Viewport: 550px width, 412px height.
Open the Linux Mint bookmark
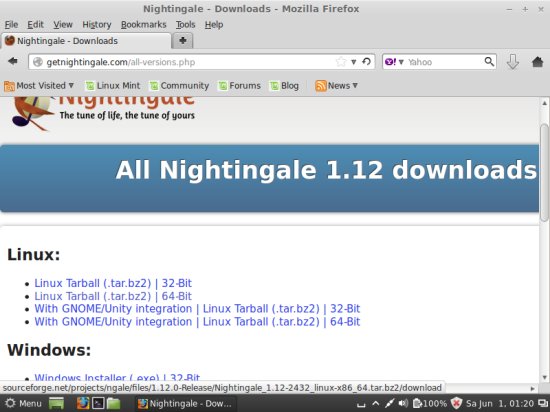pyautogui.click(x=113, y=86)
